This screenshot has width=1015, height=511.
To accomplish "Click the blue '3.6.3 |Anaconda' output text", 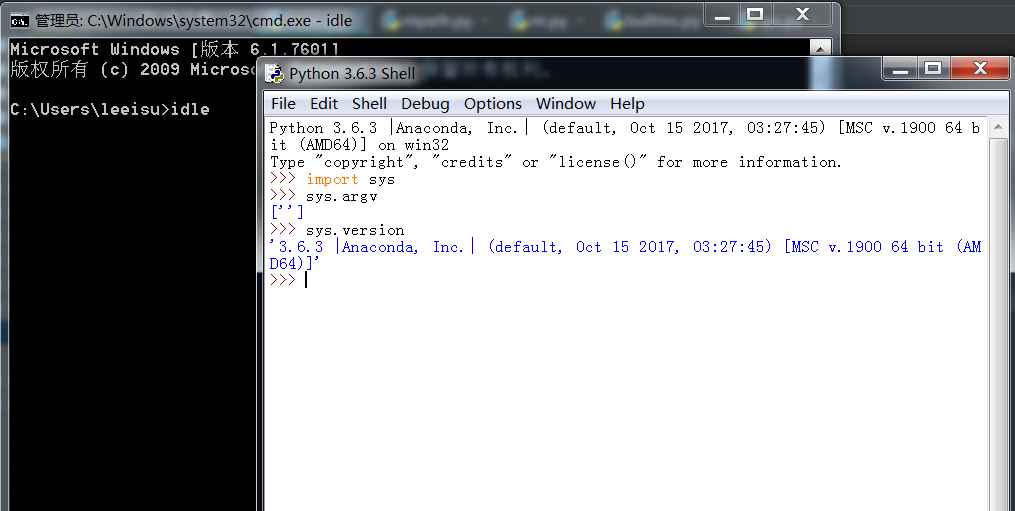I will 625,247.
